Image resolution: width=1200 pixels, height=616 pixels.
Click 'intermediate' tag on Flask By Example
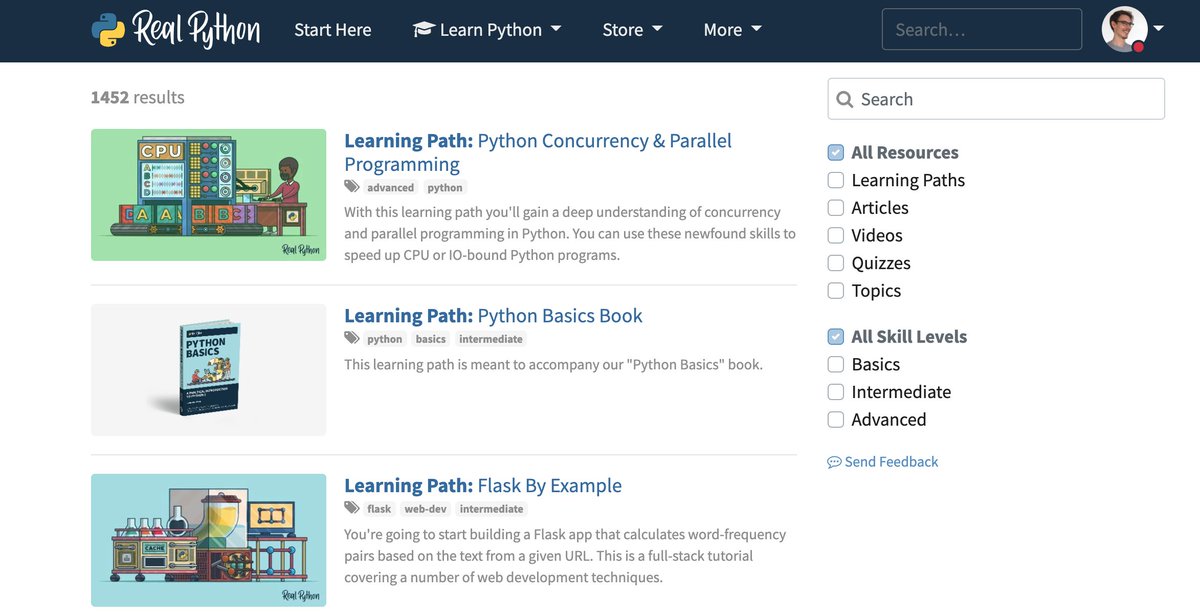pyautogui.click(x=491, y=509)
